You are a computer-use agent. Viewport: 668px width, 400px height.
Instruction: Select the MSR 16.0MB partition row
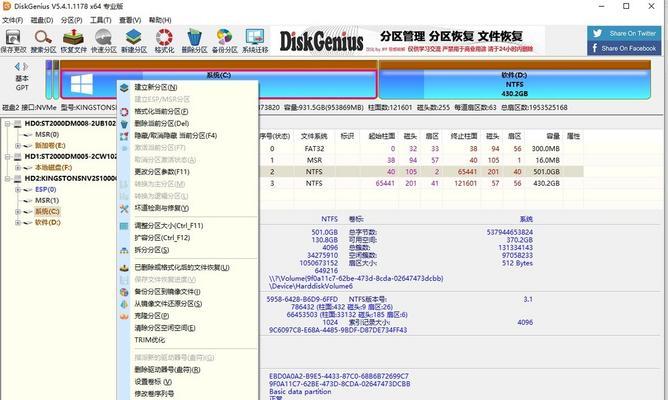[x=421, y=160]
